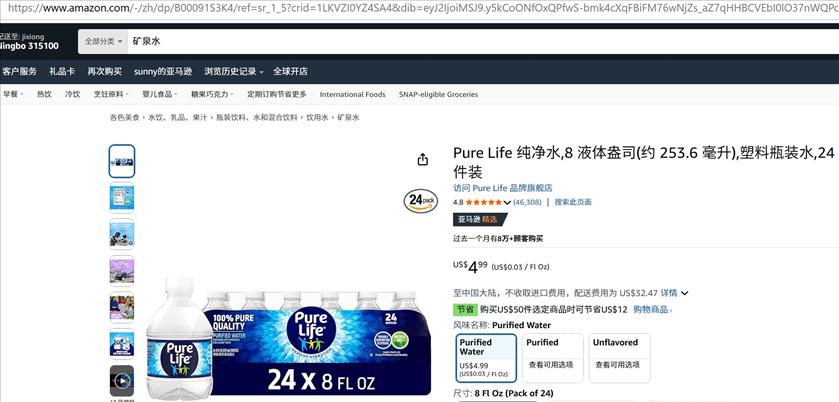This screenshot has height=402, width=839.
Task: Open 全球开店 in navigation bar
Action: point(291,71)
